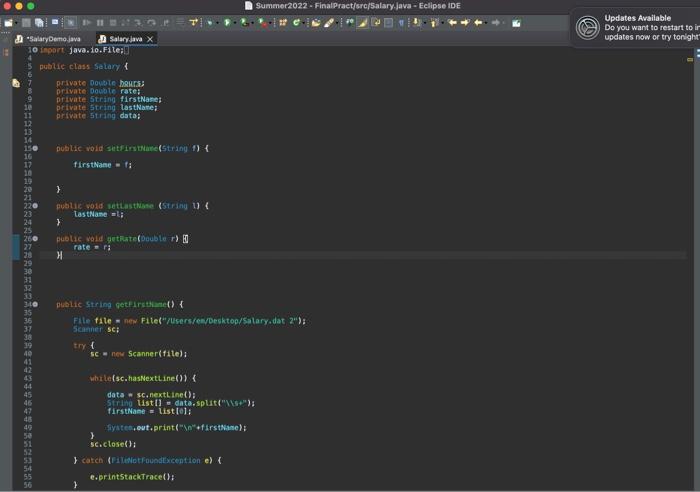Open the New wizard dropdown arrow

[16, 23]
